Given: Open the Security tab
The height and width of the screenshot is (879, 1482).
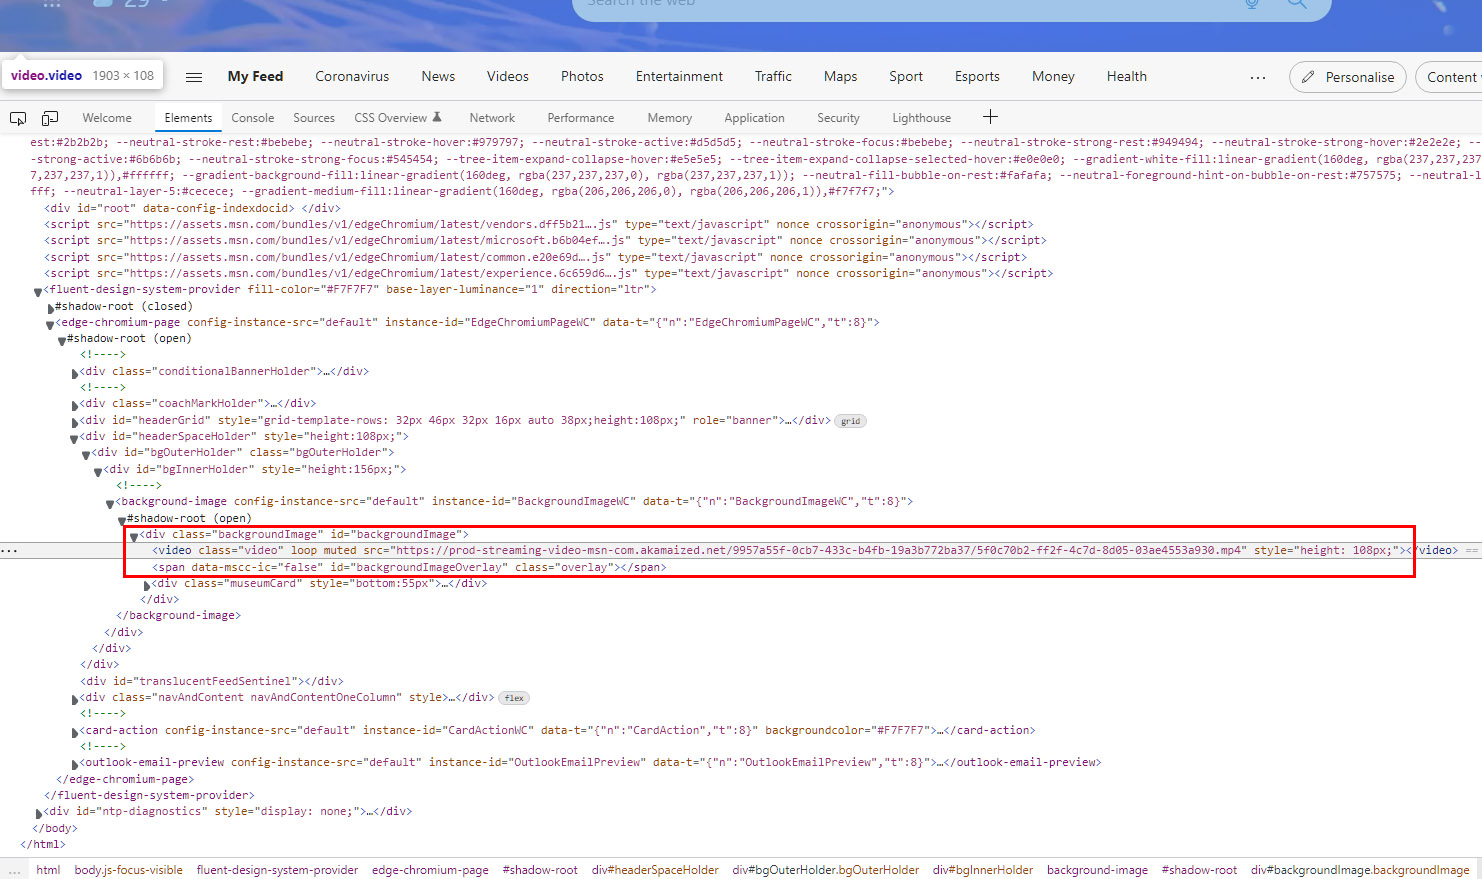Looking at the screenshot, I should [838, 118].
